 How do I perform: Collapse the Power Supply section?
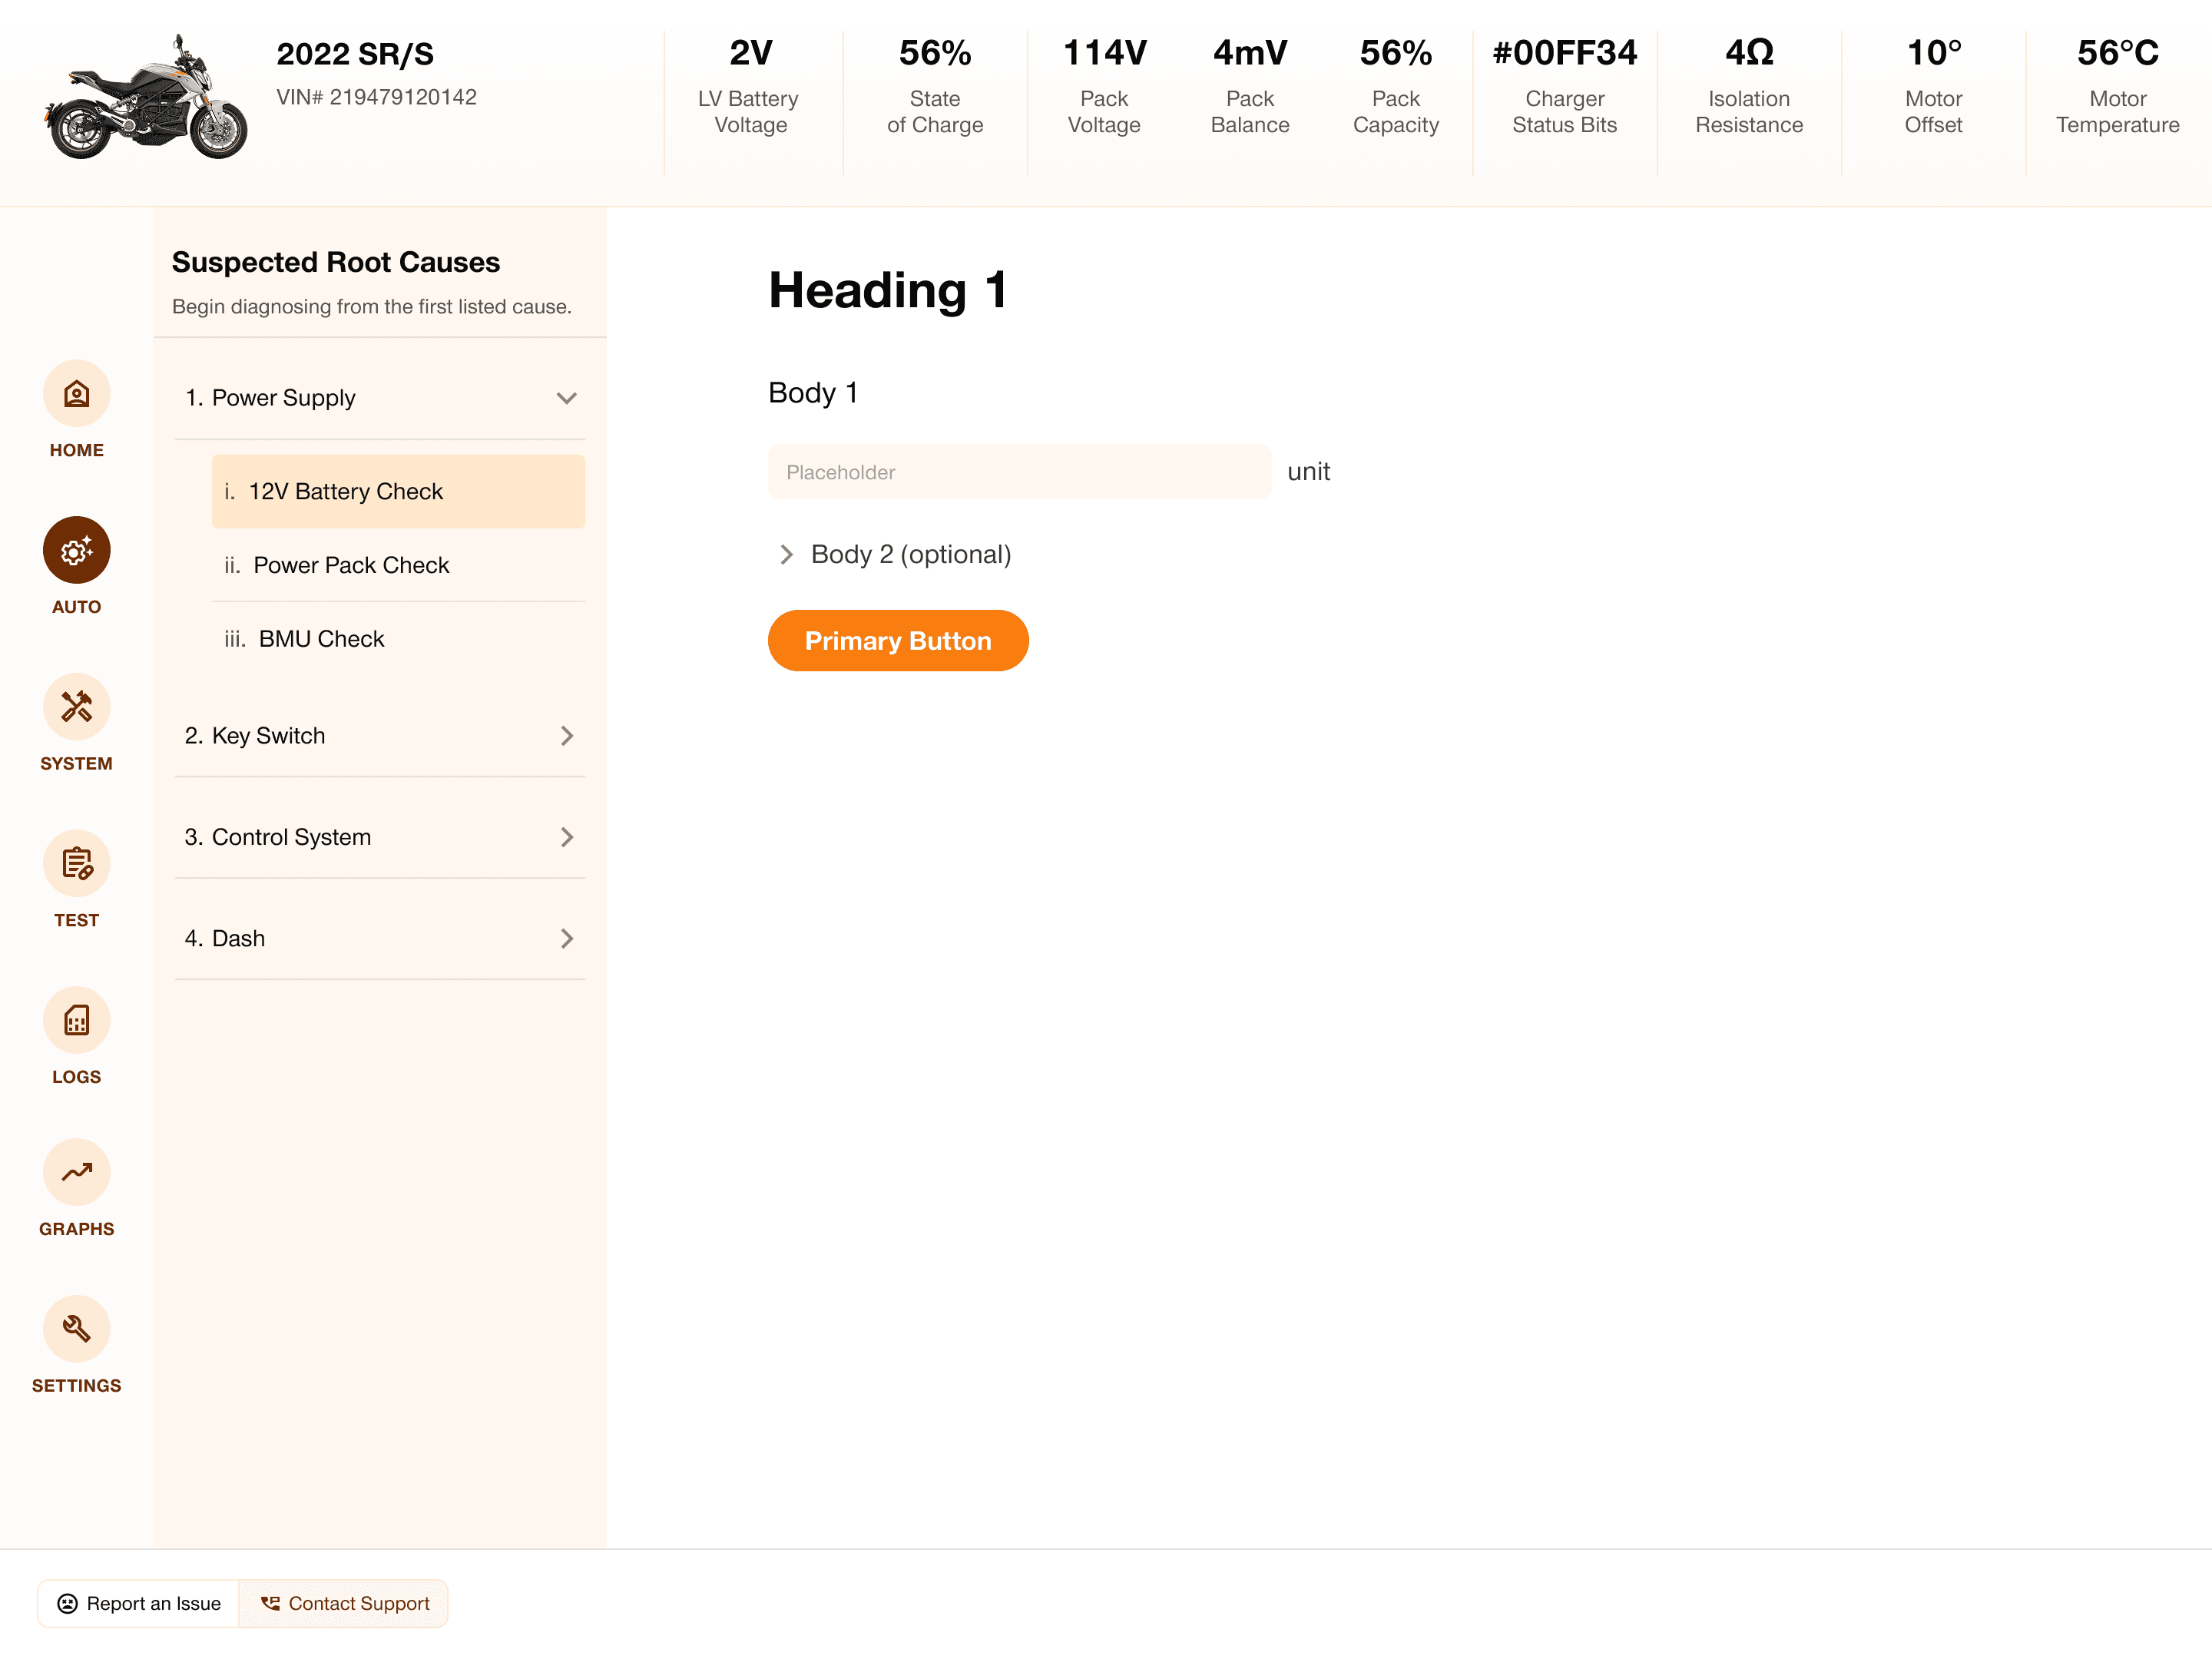(566, 398)
